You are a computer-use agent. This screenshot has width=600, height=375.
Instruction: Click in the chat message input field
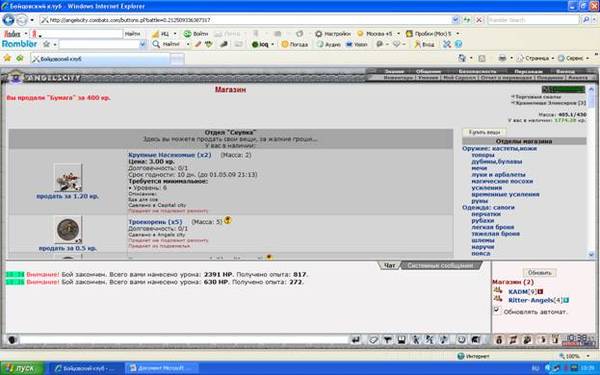(x=184, y=339)
